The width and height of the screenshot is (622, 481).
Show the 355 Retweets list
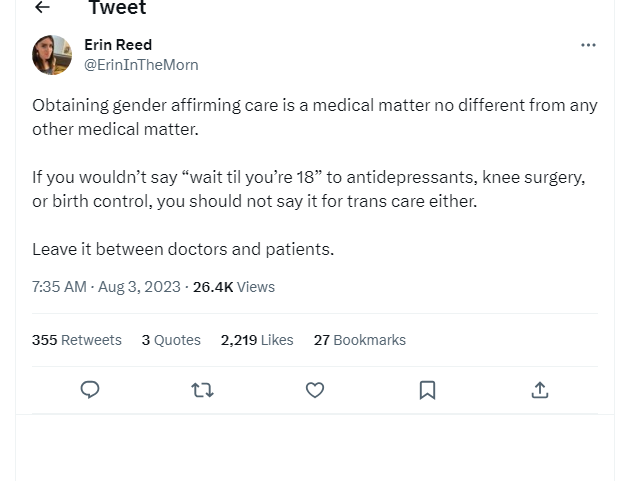77,340
